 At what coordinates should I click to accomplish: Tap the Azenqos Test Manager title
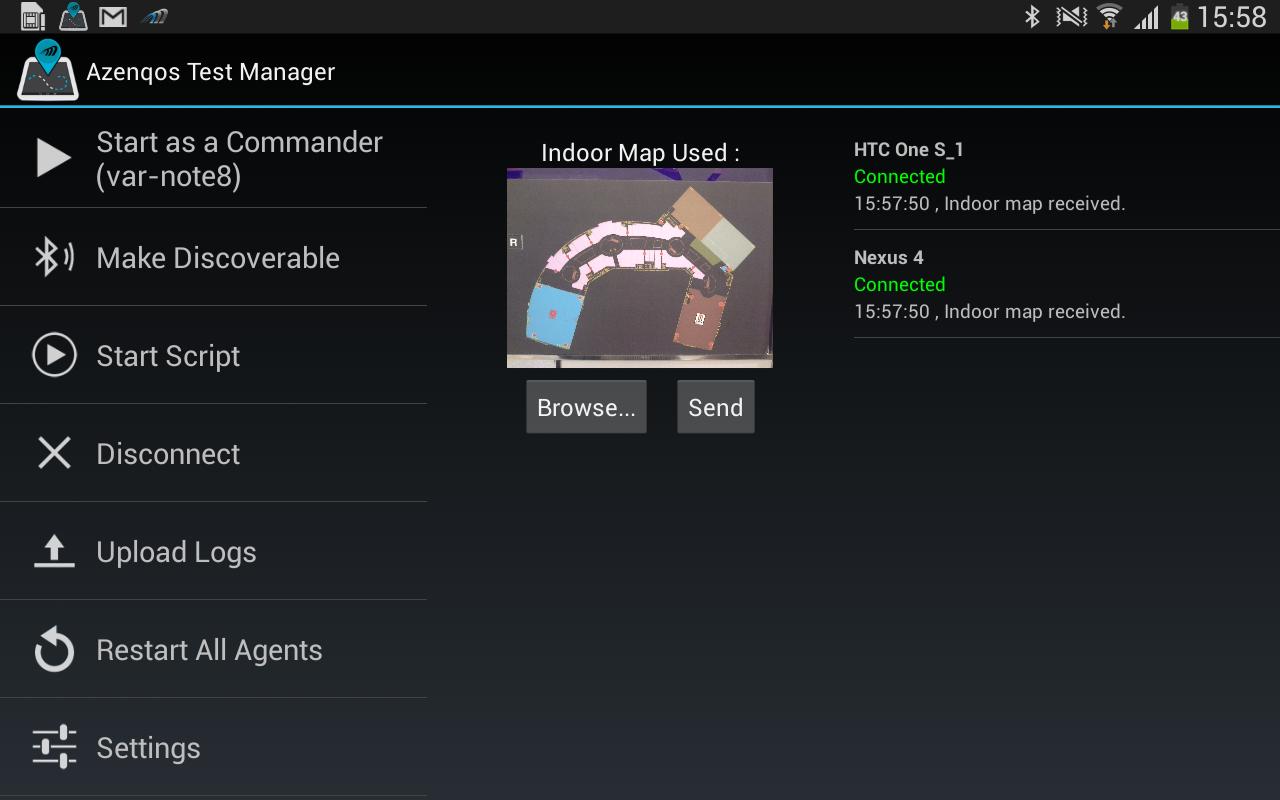point(210,72)
